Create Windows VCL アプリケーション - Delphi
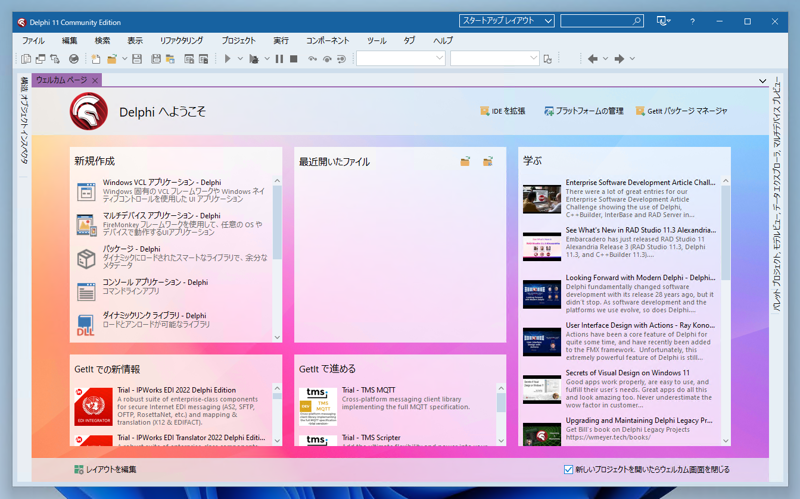The height and width of the screenshot is (499, 800). tap(172, 190)
